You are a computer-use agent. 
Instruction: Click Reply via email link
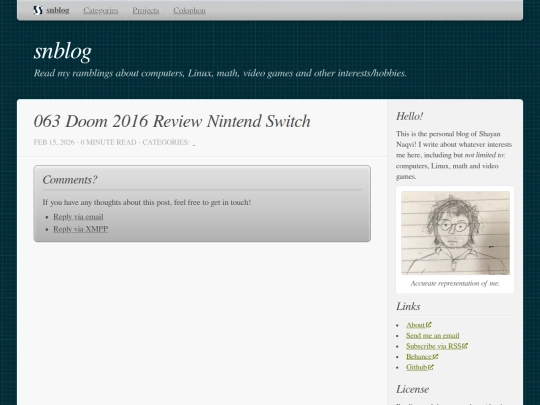[x=78, y=217]
